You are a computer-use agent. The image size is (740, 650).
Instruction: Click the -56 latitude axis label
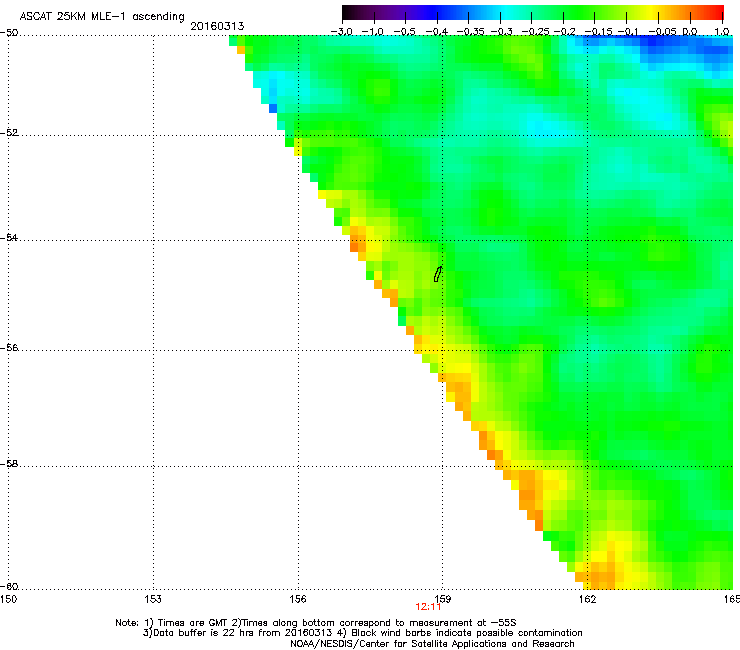click(x=9, y=347)
